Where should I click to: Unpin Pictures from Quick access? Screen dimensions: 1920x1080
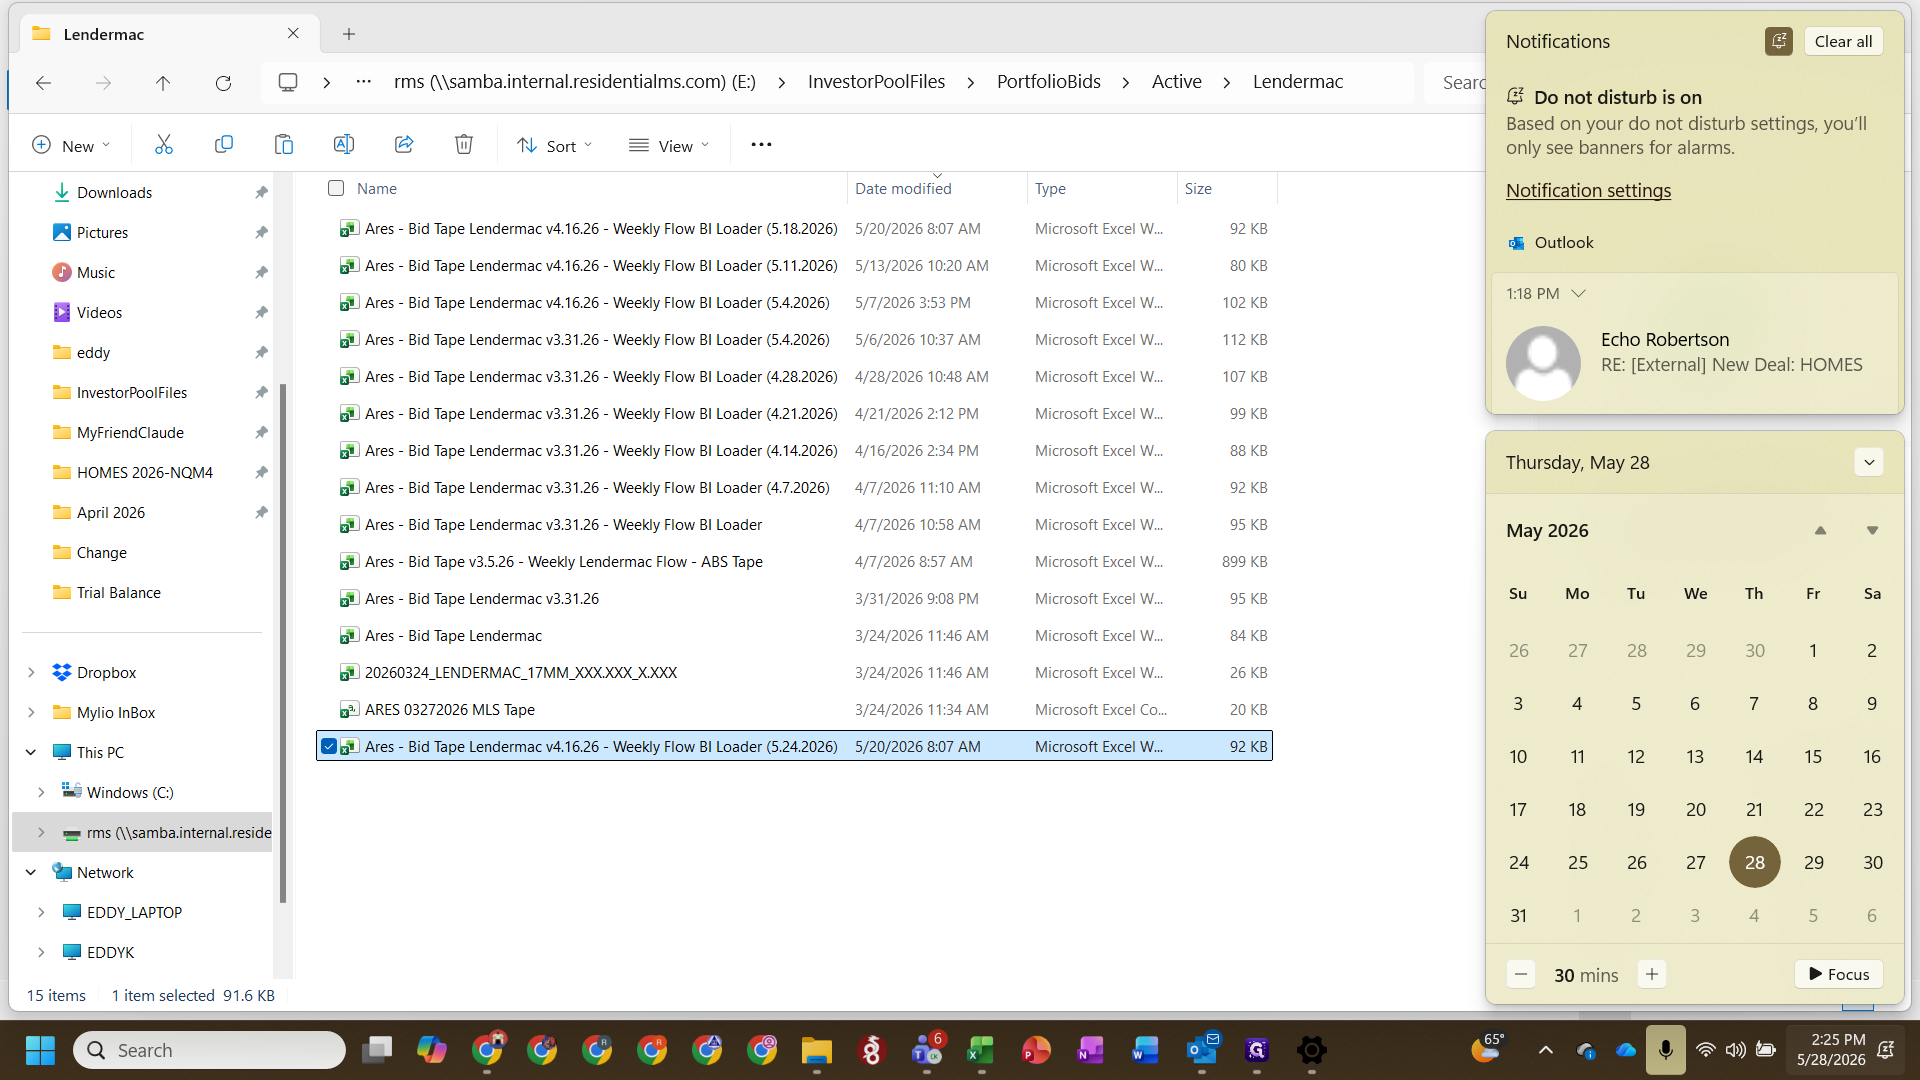pyautogui.click(x=261, y=232)
